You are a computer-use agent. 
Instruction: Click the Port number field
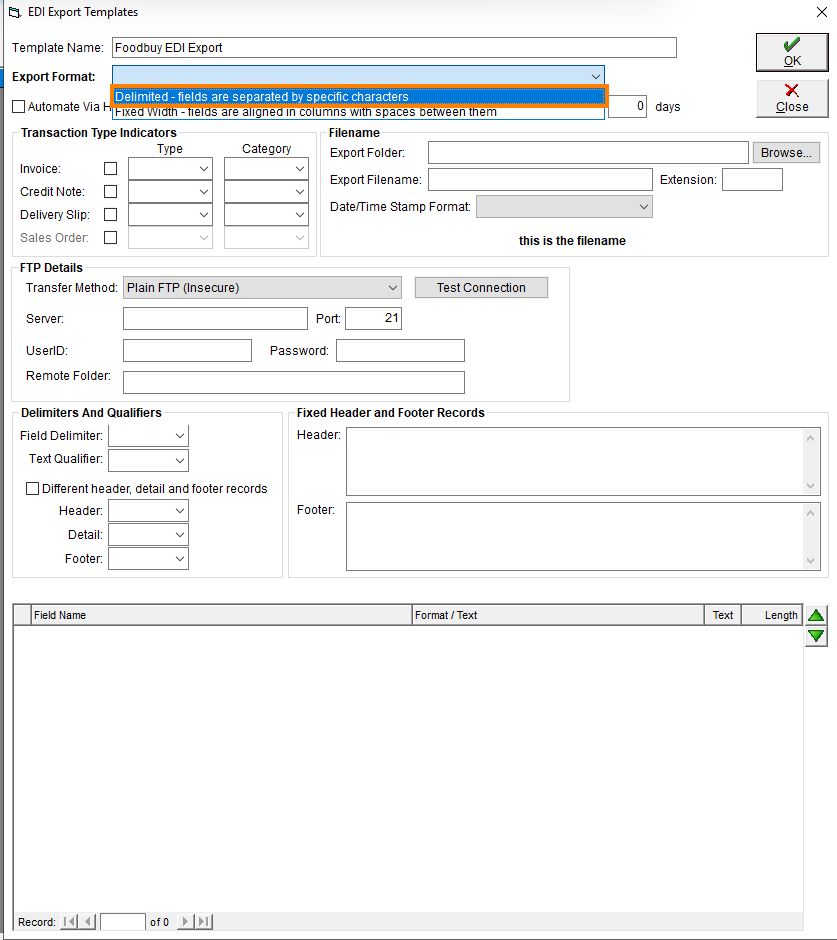tap(374, 318)
